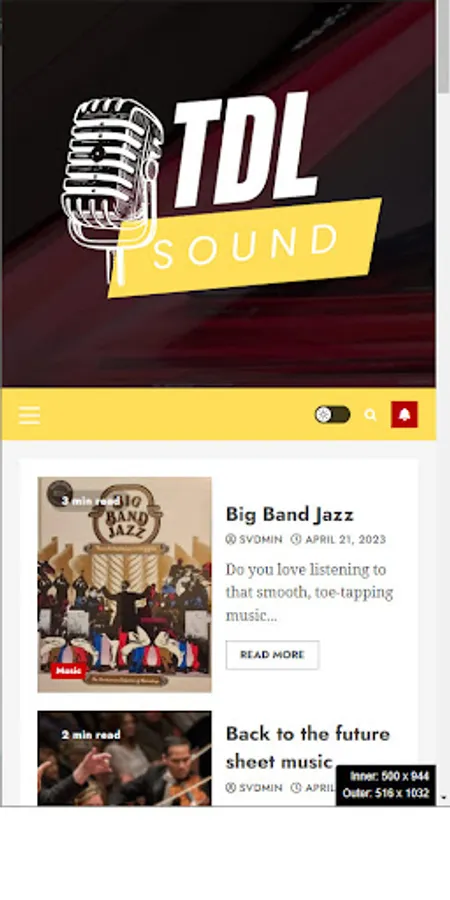Open the search magnifier icon
Image resolution: width=450 pixels, height=900 pixels.
click(371, 414)
